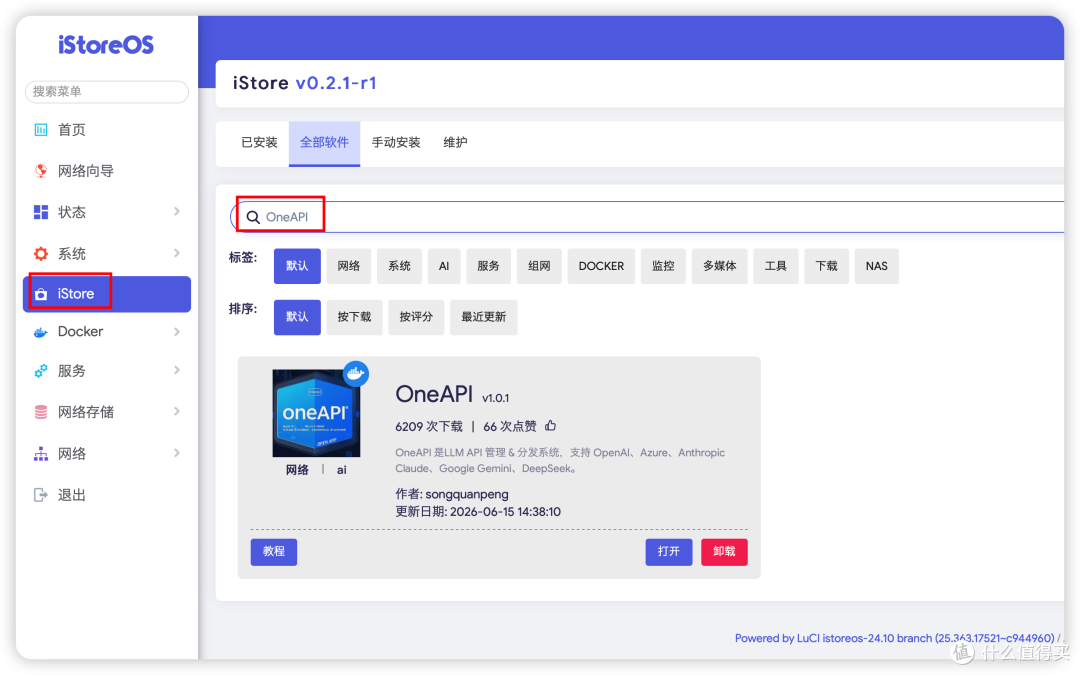Click the Docker whale icon in sidebar
The width and height of the screenshot is (1080, 675).
click(41, 332)
